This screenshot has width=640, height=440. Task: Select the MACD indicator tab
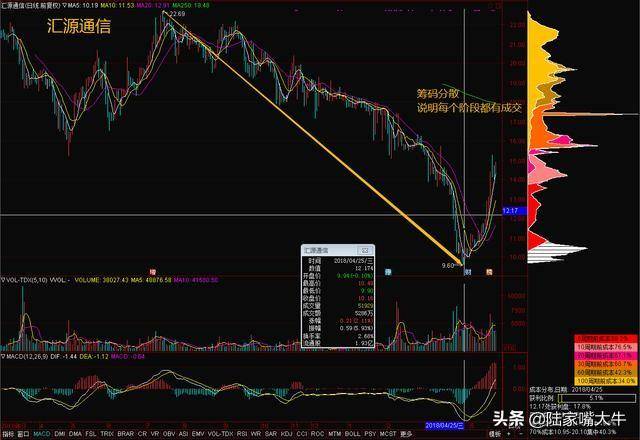tap(42, 434)
